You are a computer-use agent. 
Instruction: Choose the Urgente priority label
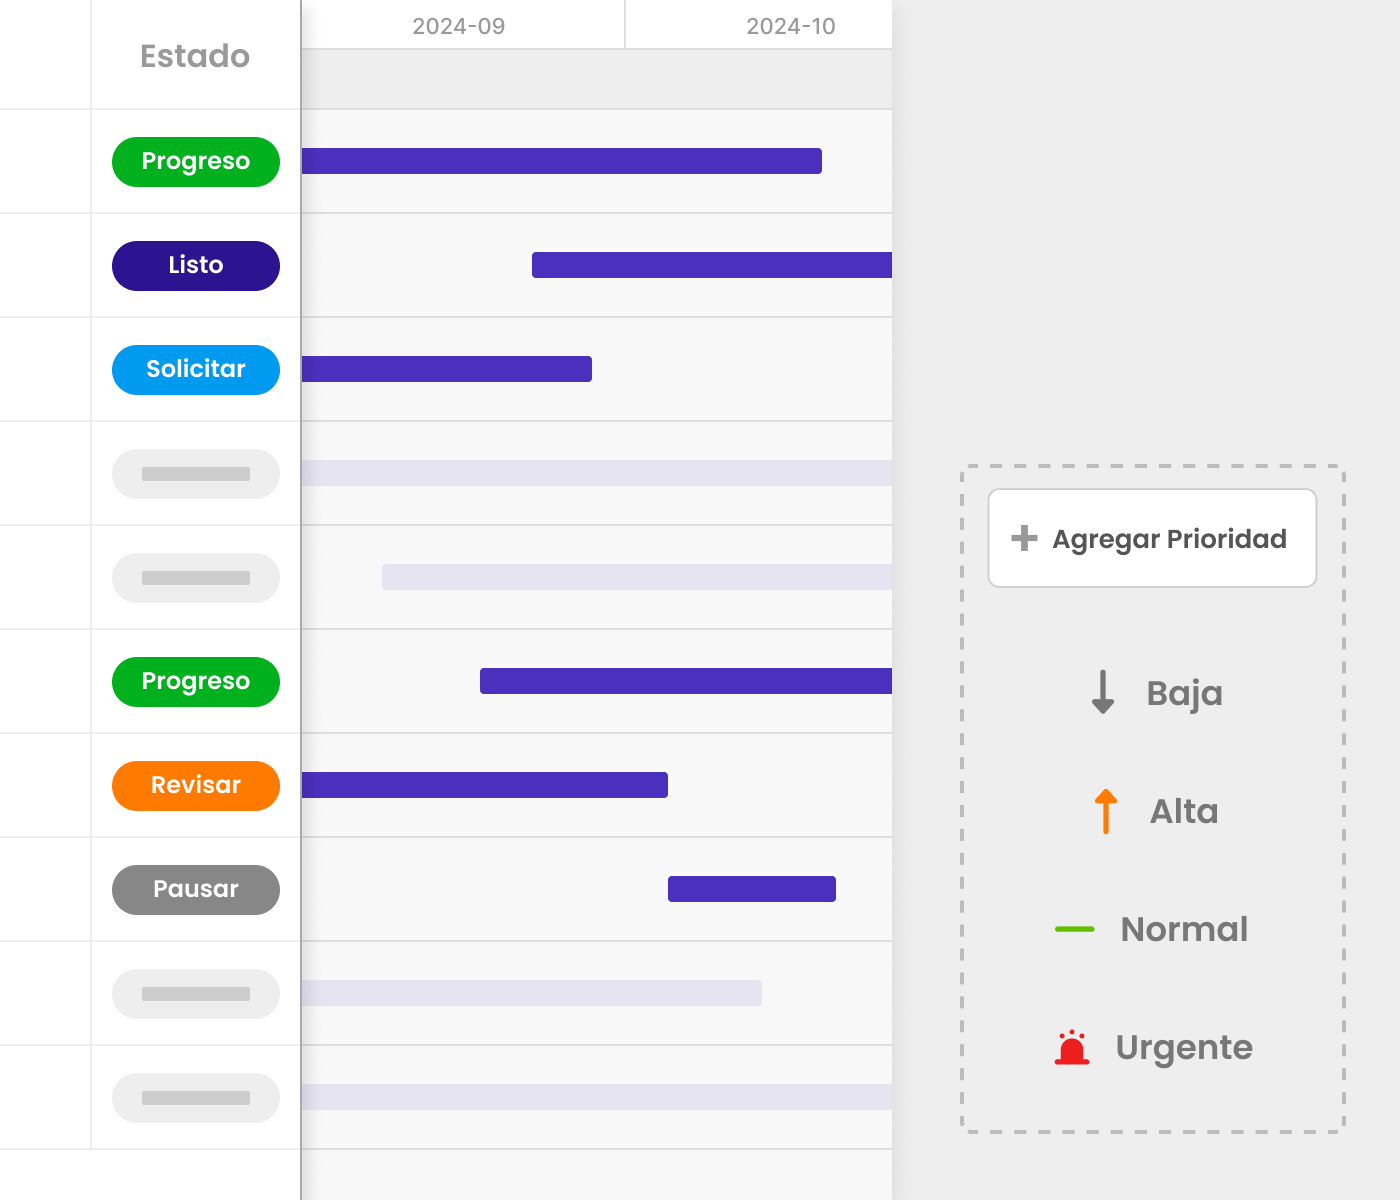[1184, 1047]
